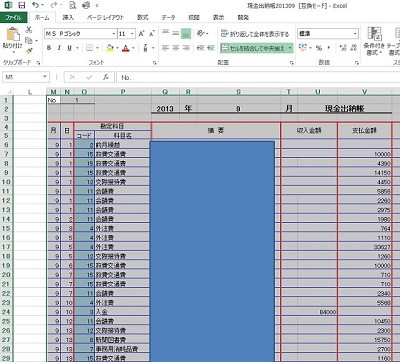Switch to the Page Layout tab

pyautogui.click(x=105, y=17)
